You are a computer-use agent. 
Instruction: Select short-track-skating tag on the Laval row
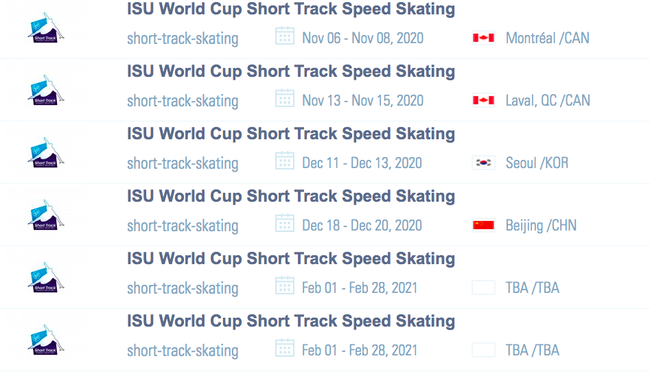183,101
